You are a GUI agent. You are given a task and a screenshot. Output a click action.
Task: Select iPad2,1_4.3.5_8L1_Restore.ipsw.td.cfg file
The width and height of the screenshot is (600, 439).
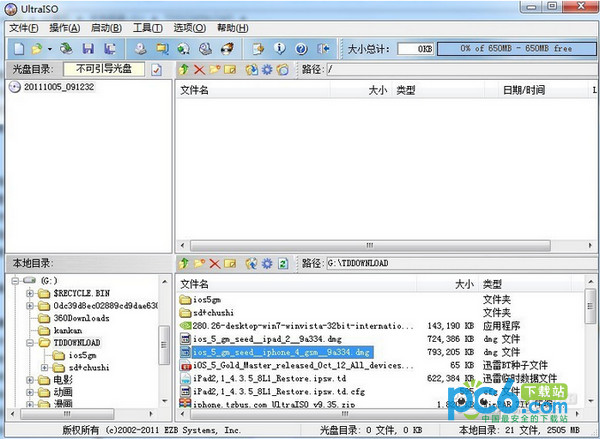coord(279,392)
